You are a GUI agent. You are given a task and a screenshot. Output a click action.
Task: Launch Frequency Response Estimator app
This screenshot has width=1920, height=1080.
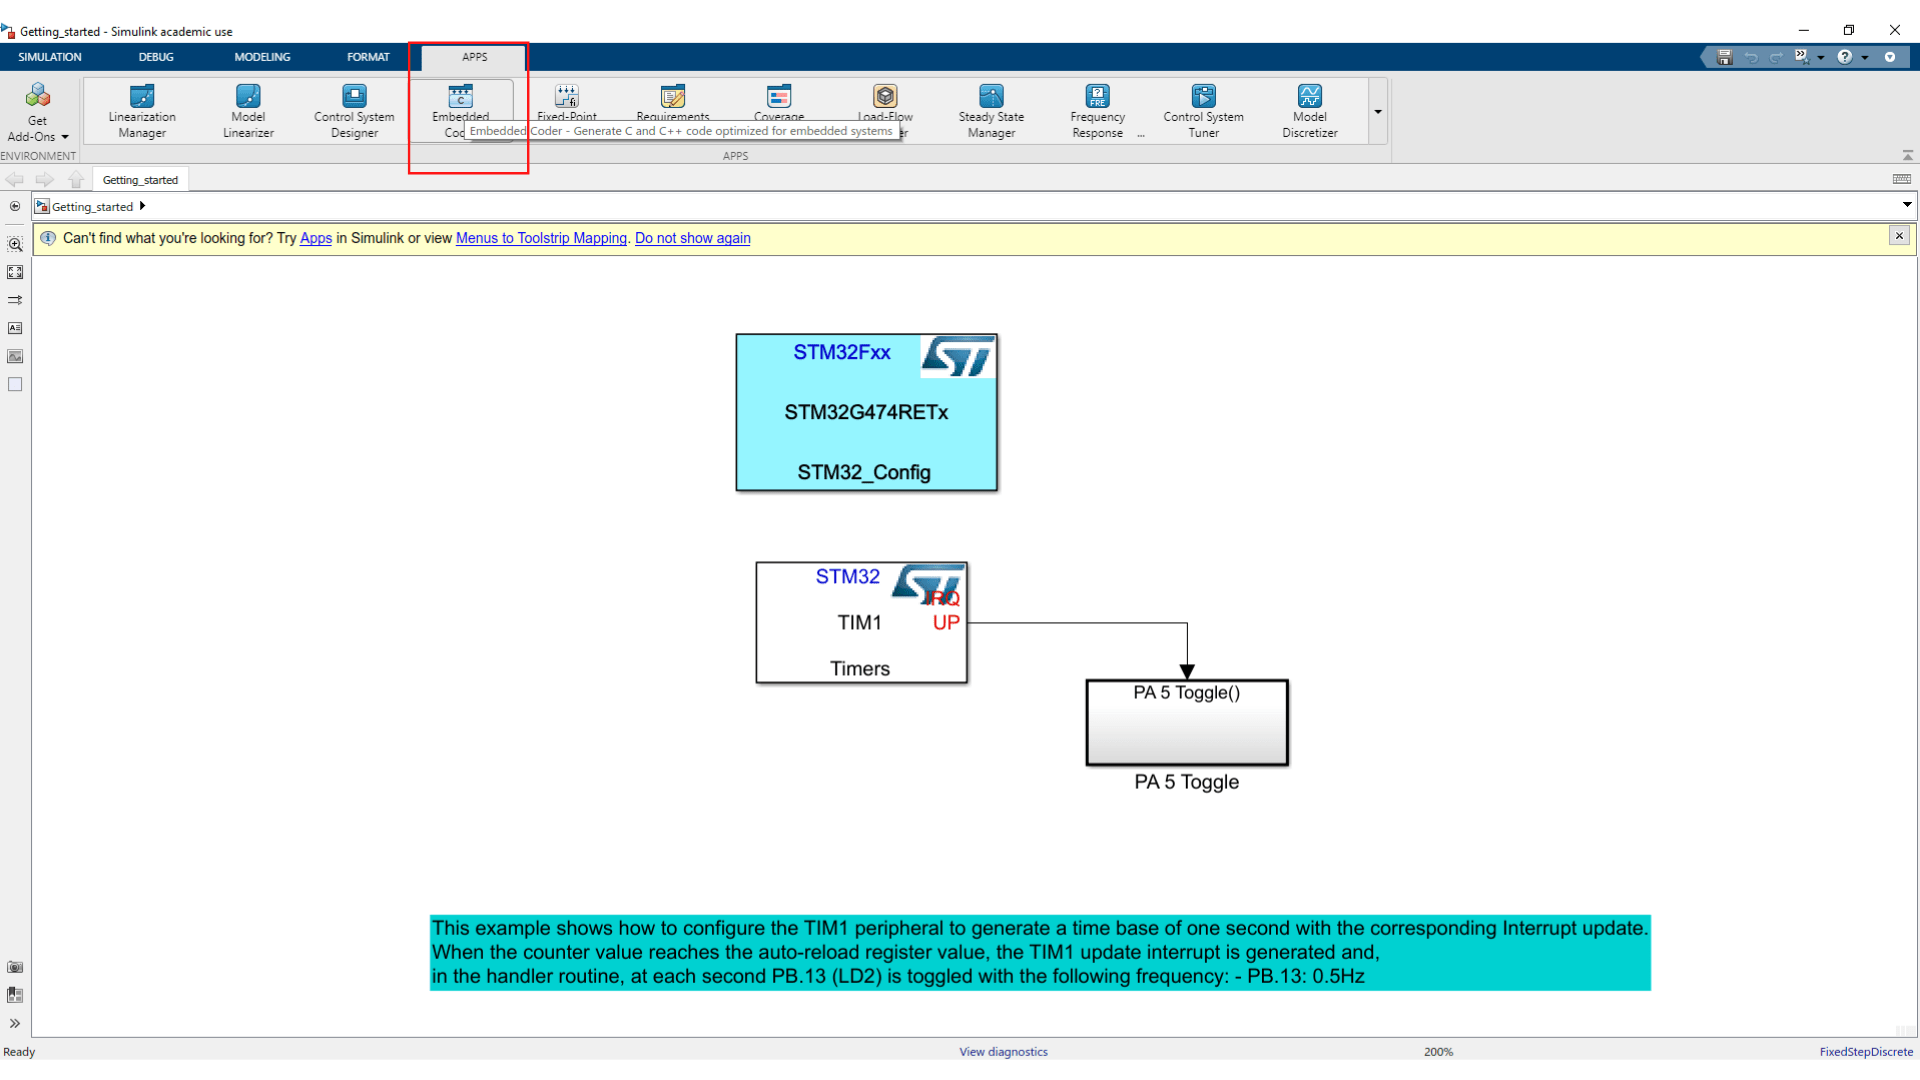tap(1098, 110)
